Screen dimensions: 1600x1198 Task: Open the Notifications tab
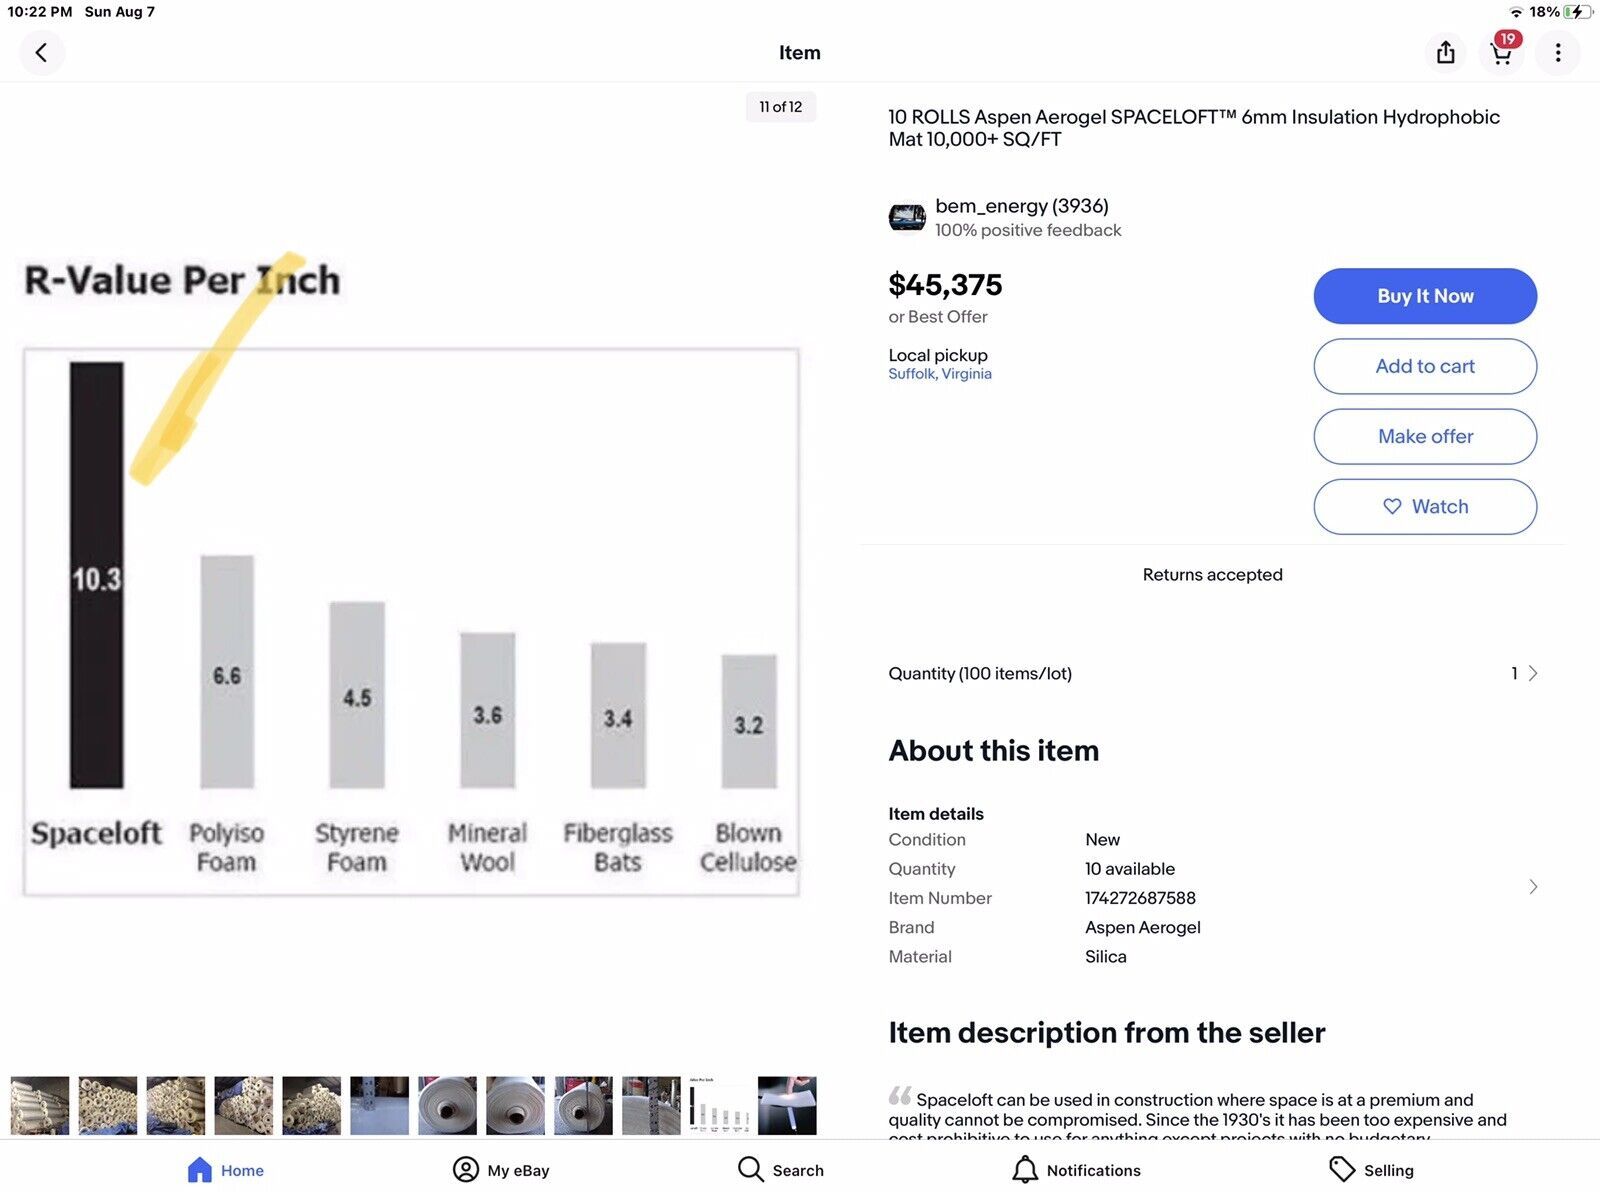tap(1076, 1170)
